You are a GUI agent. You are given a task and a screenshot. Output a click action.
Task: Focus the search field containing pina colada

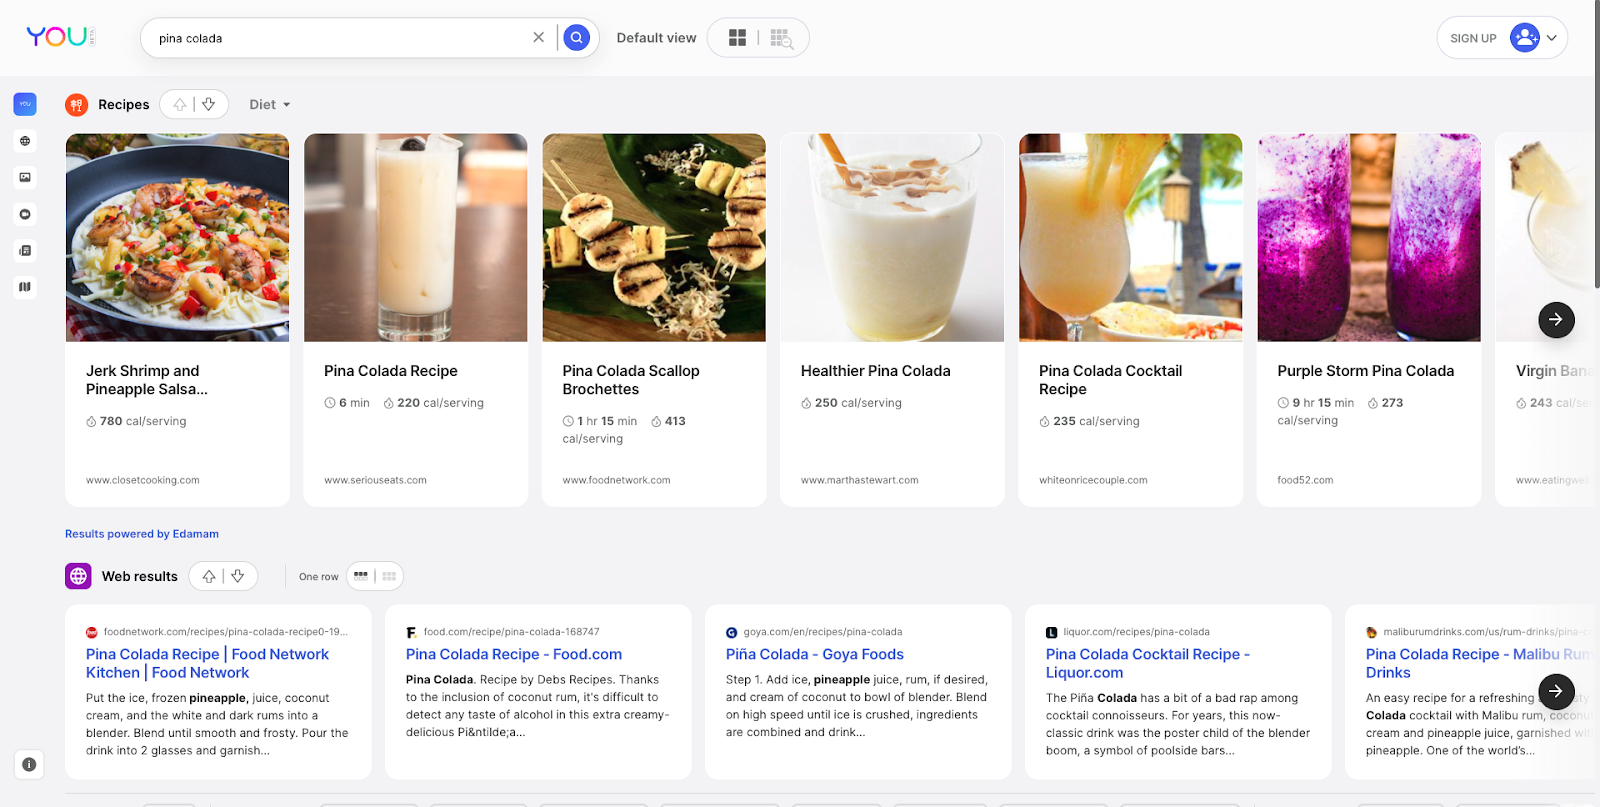coord(340,38)
